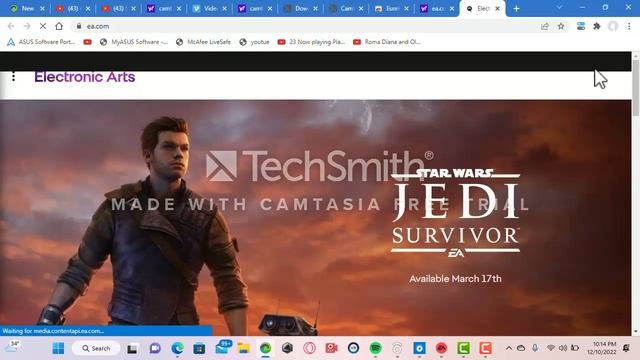
Task: Open the extensions puzzle piece menu
Action: pyautogui.click(x=597, y=26)
